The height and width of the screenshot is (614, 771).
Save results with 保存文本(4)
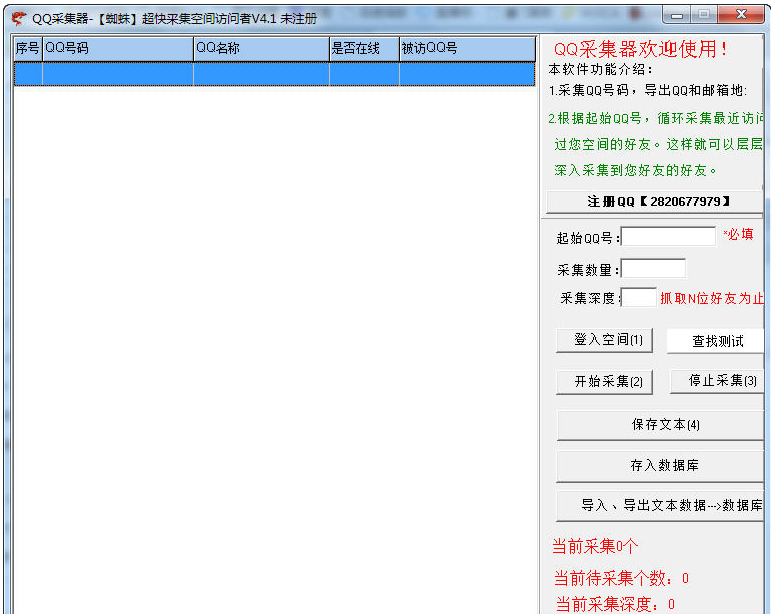point(660,425)
